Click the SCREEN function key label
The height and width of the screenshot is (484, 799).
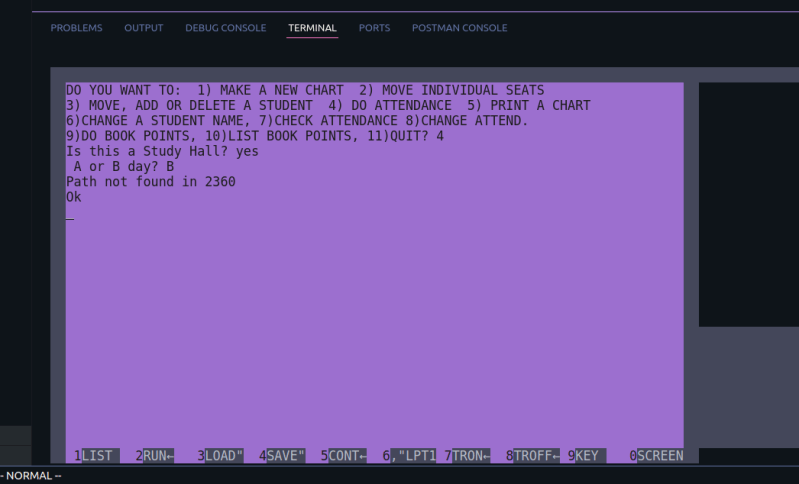660,456
